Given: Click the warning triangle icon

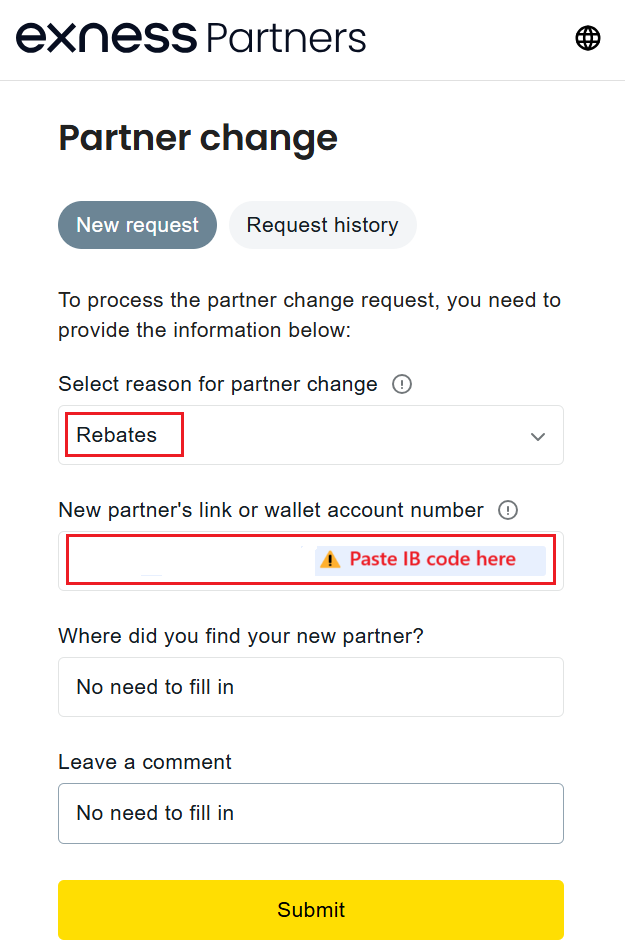Looking at the screenshot, I should (x=330, y=560).
